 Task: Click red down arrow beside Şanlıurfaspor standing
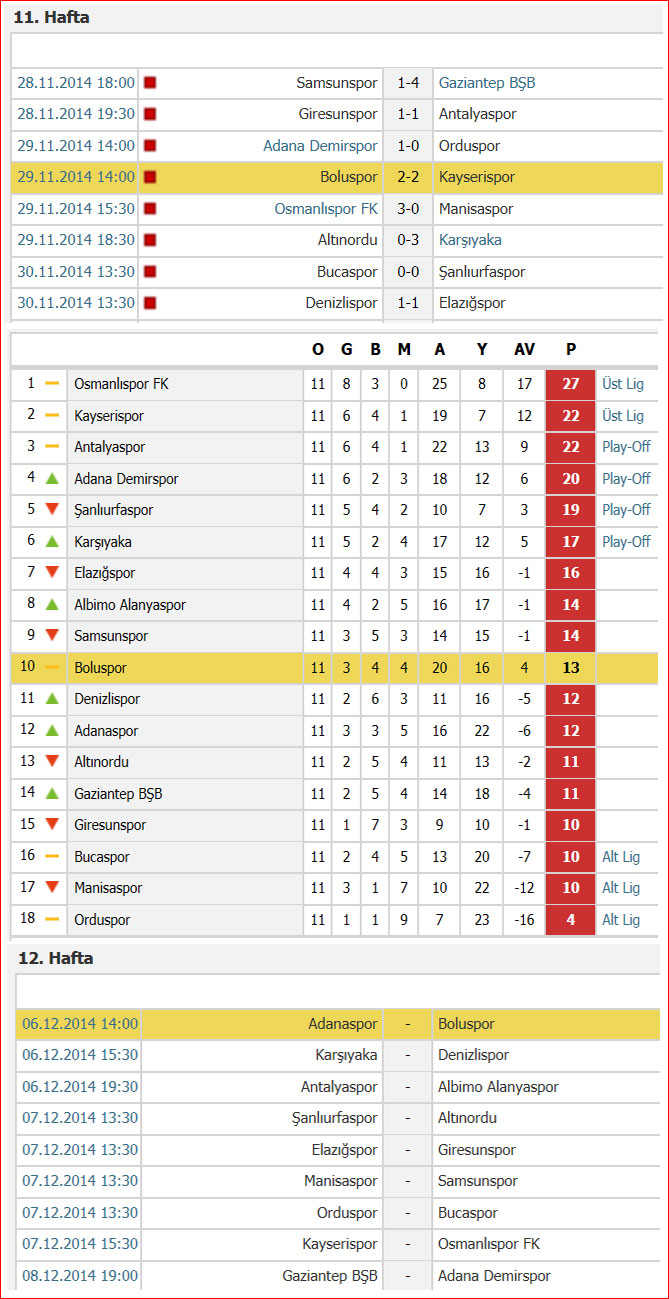click(52, 510)
